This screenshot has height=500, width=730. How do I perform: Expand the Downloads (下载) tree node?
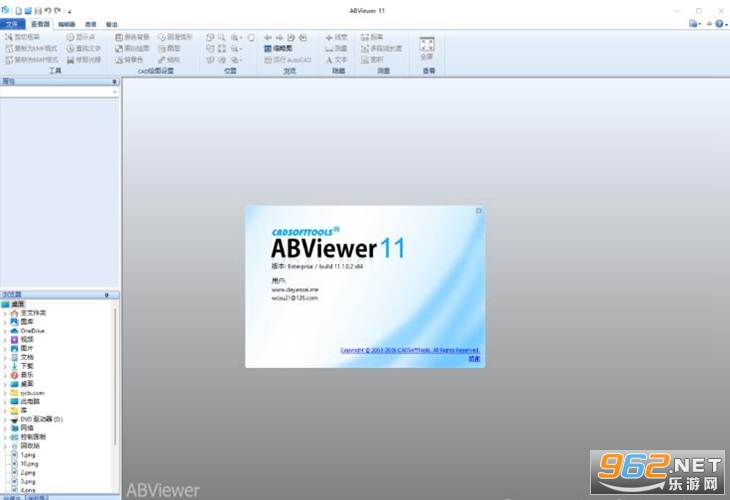[5, 366]
